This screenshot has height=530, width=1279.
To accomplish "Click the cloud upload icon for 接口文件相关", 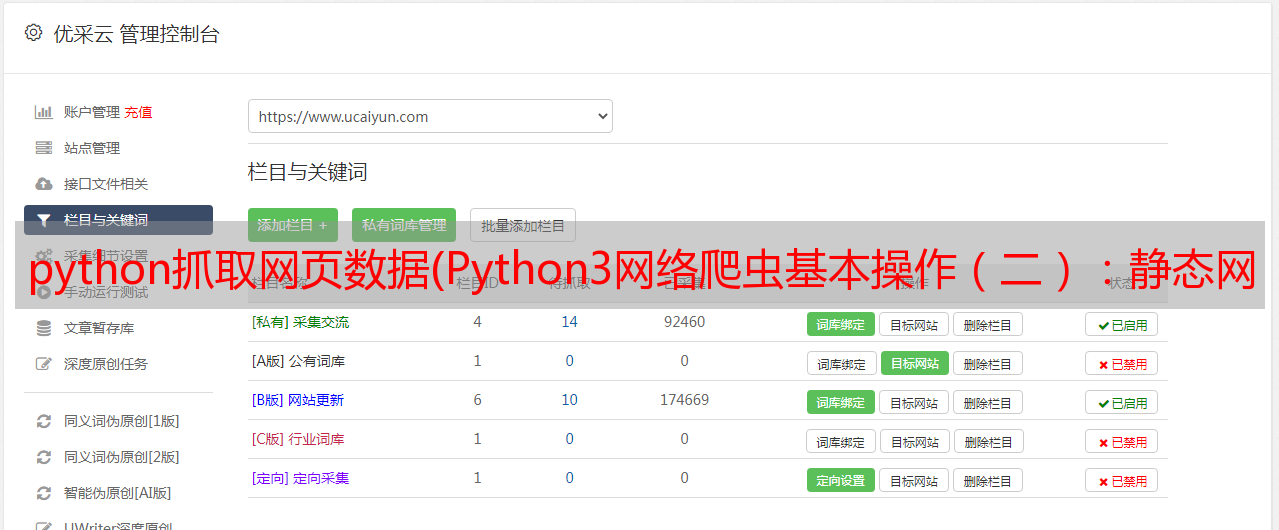I will click(43, 184).
